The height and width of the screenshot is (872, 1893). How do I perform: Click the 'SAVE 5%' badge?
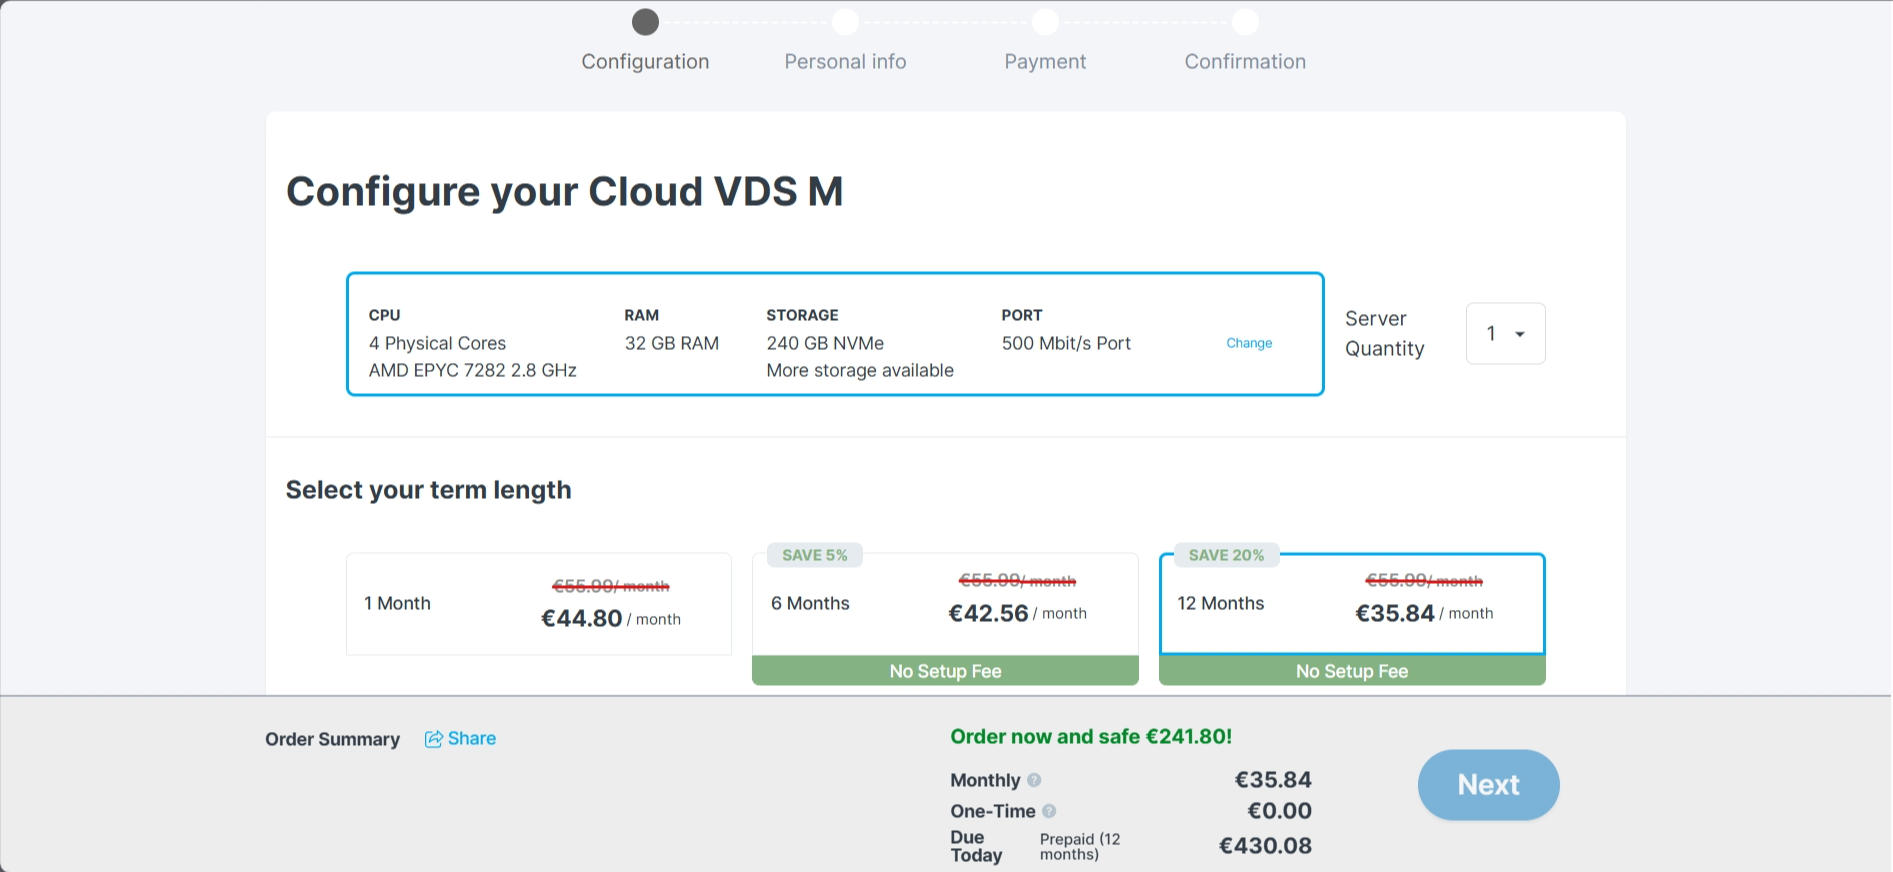815,555
